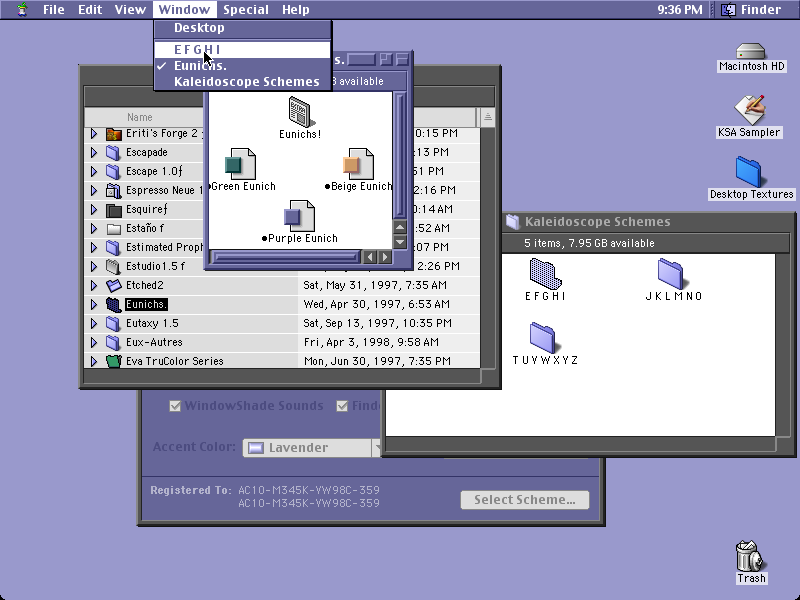Click the Kaleidoscope Schemes title bar folder icon
This screenshot has width=800, height=600.
513,221
